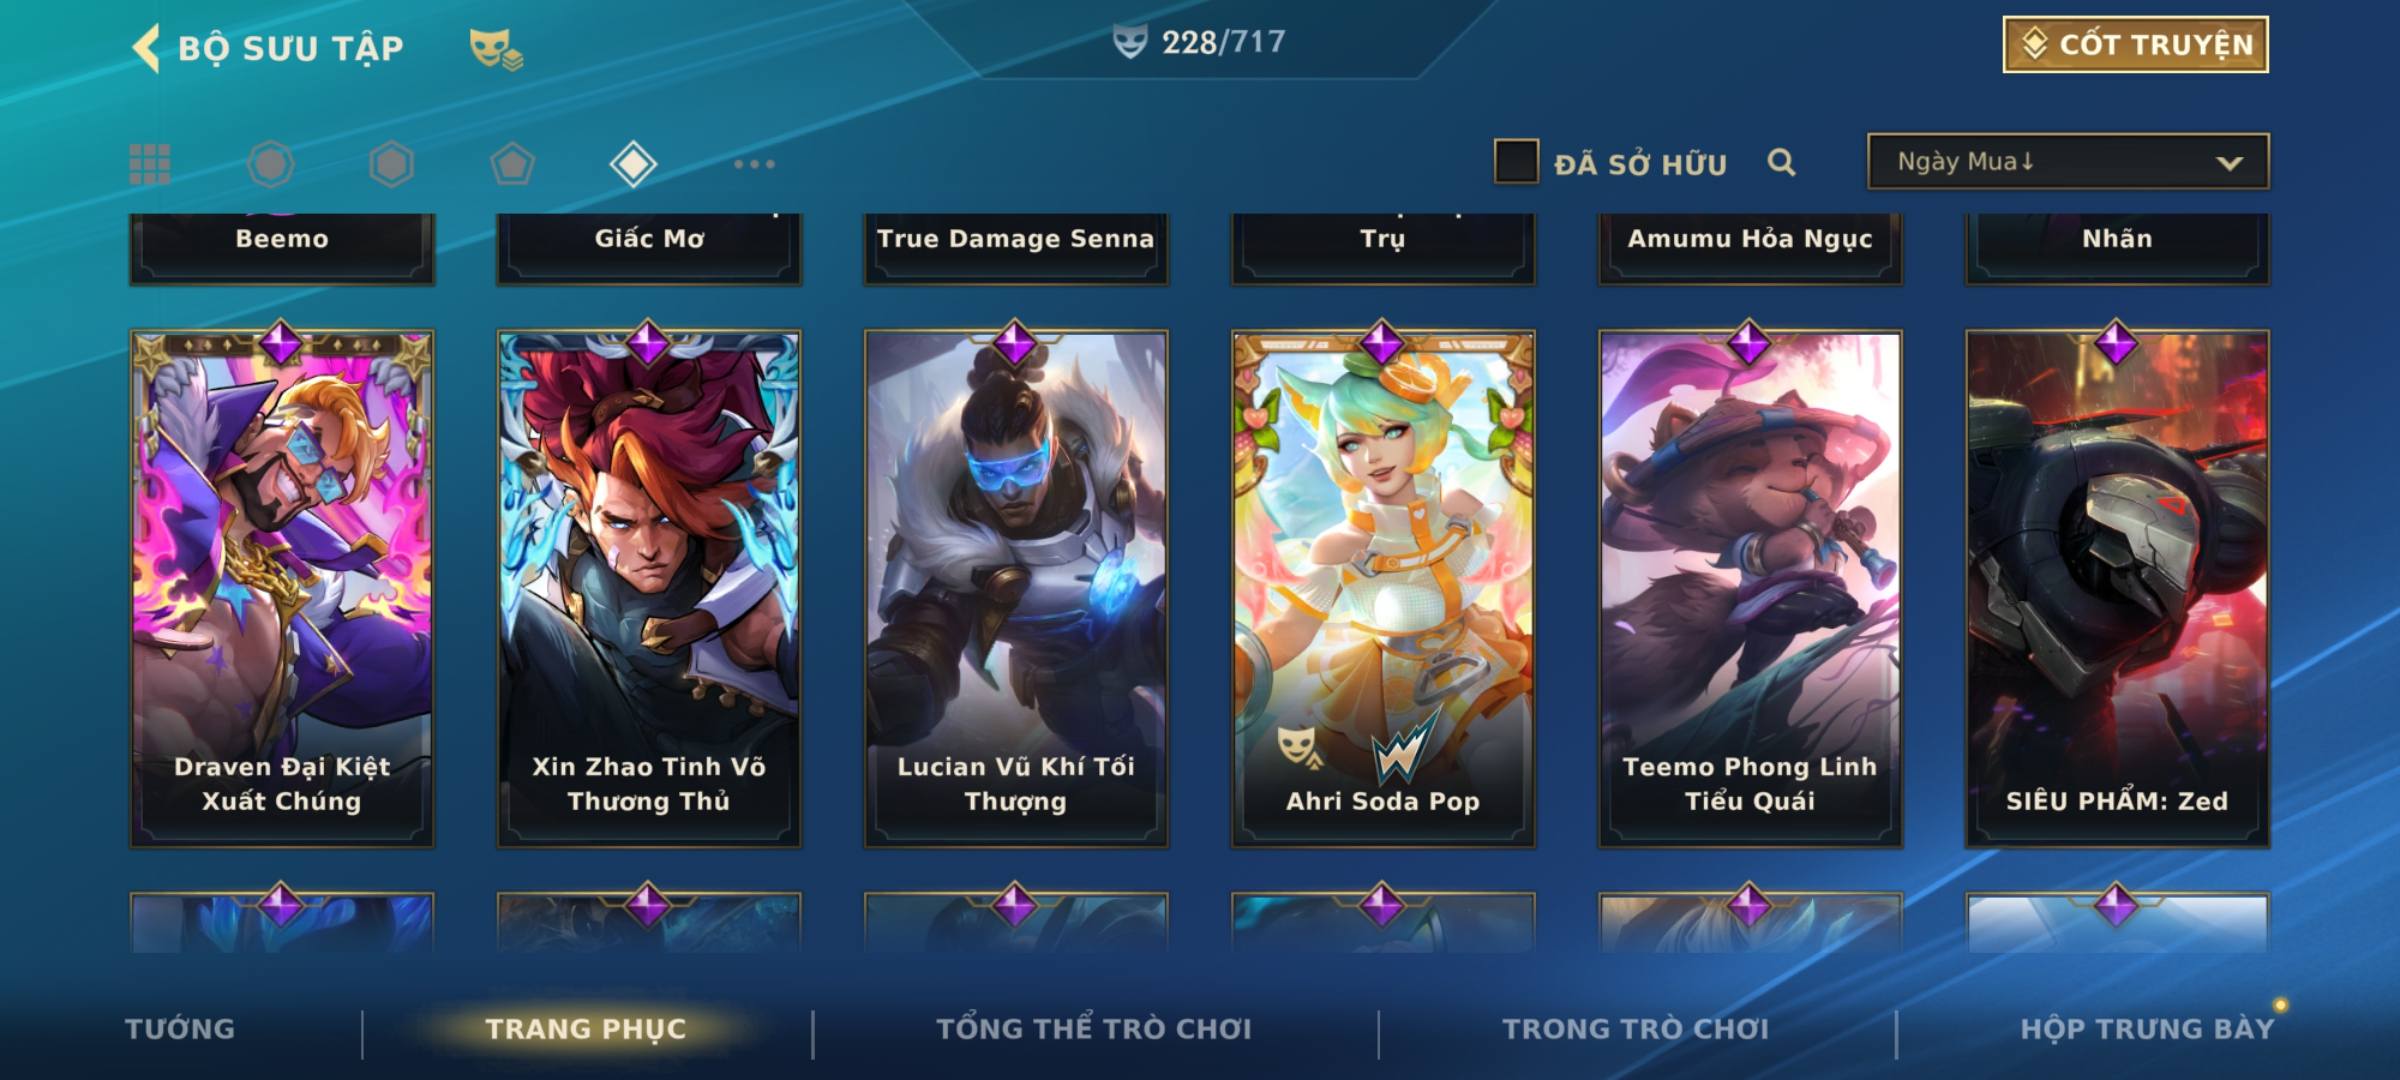Switch to the Tướng tab
Image resolution: width=2400 pixels, height=1080 pixels.
pos(180,1029)
